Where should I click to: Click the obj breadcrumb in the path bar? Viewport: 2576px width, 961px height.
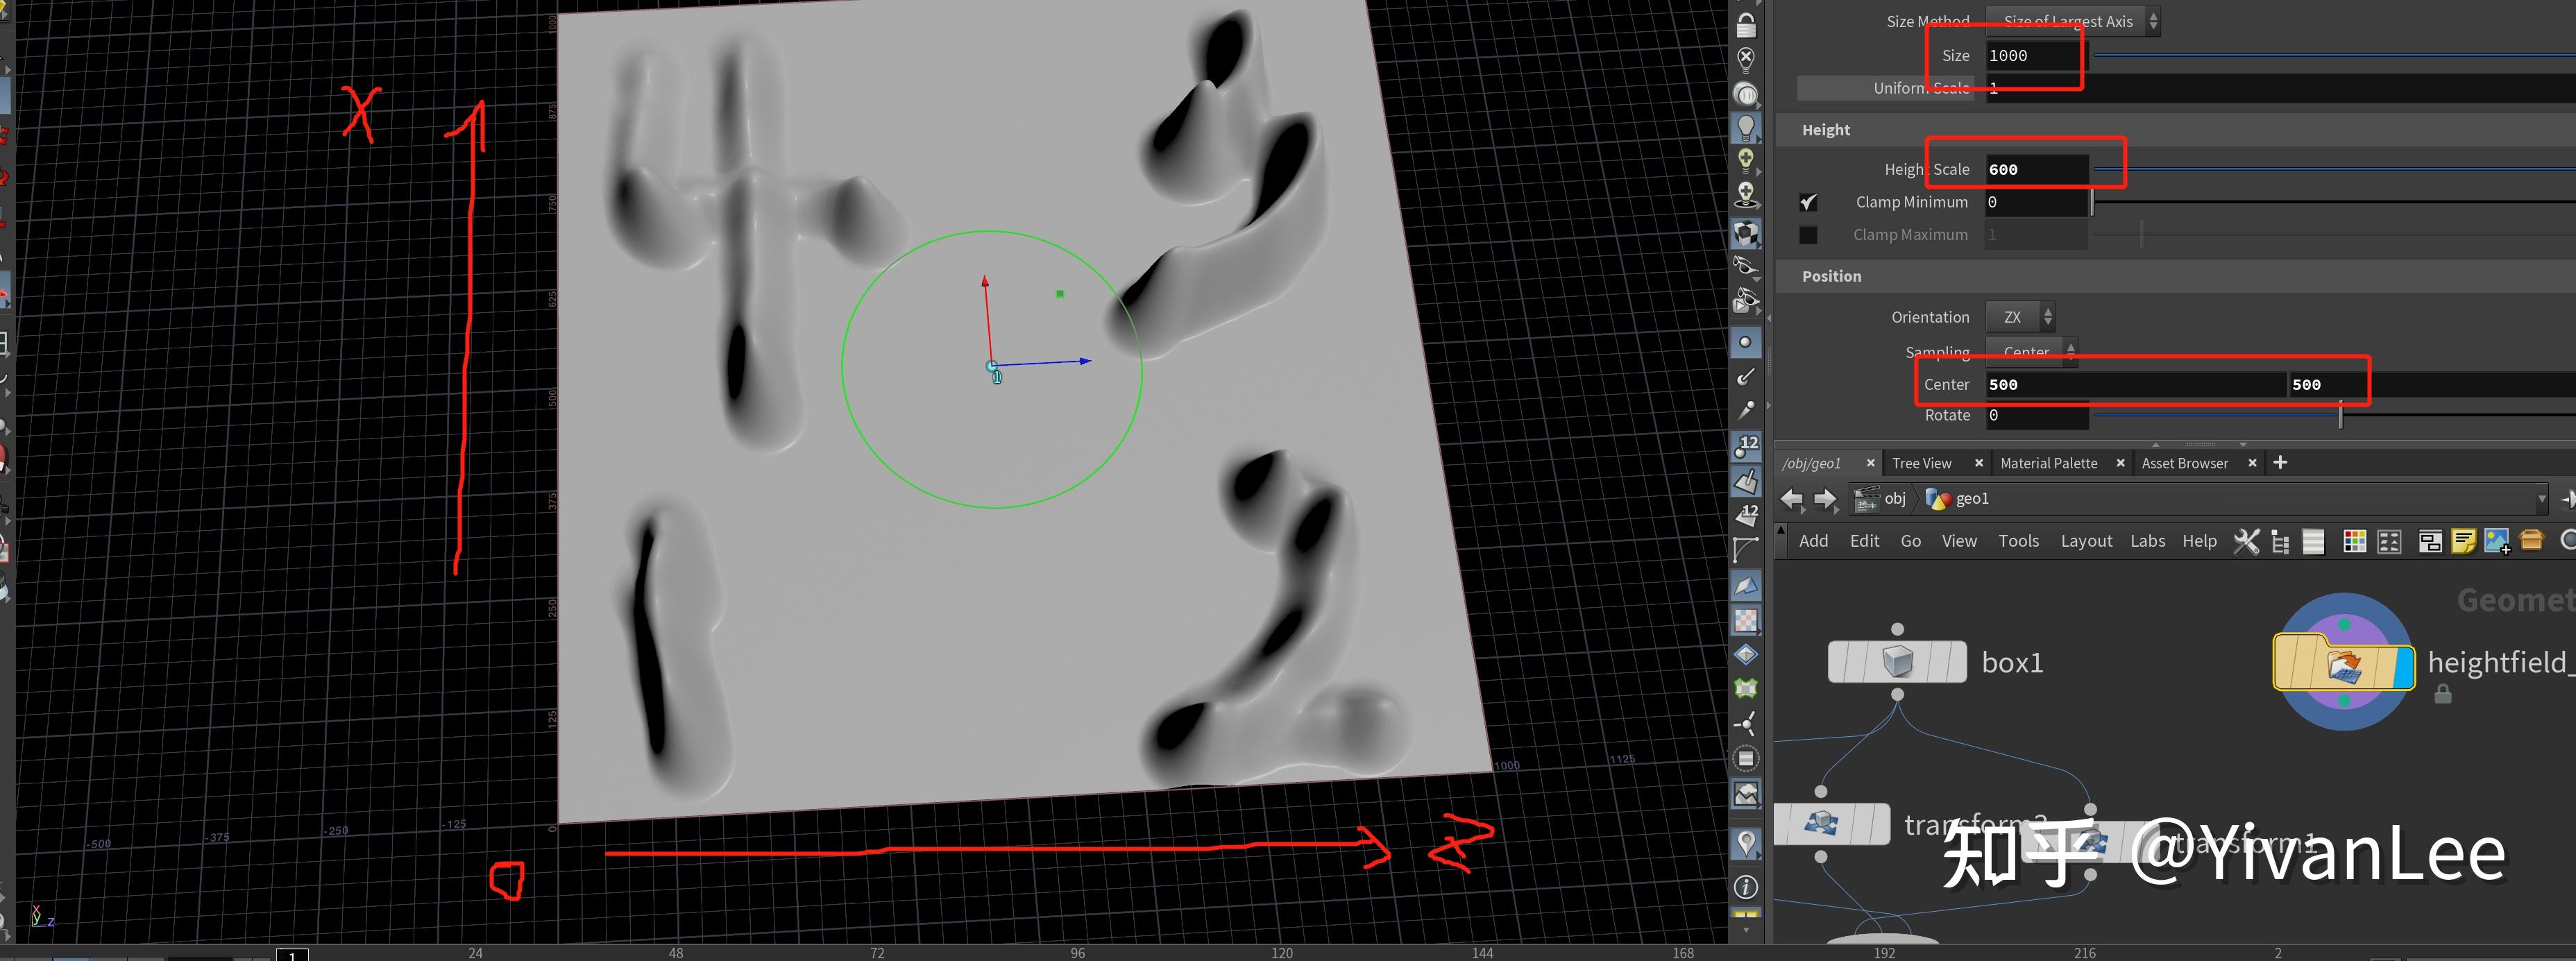coord(1893,498)
